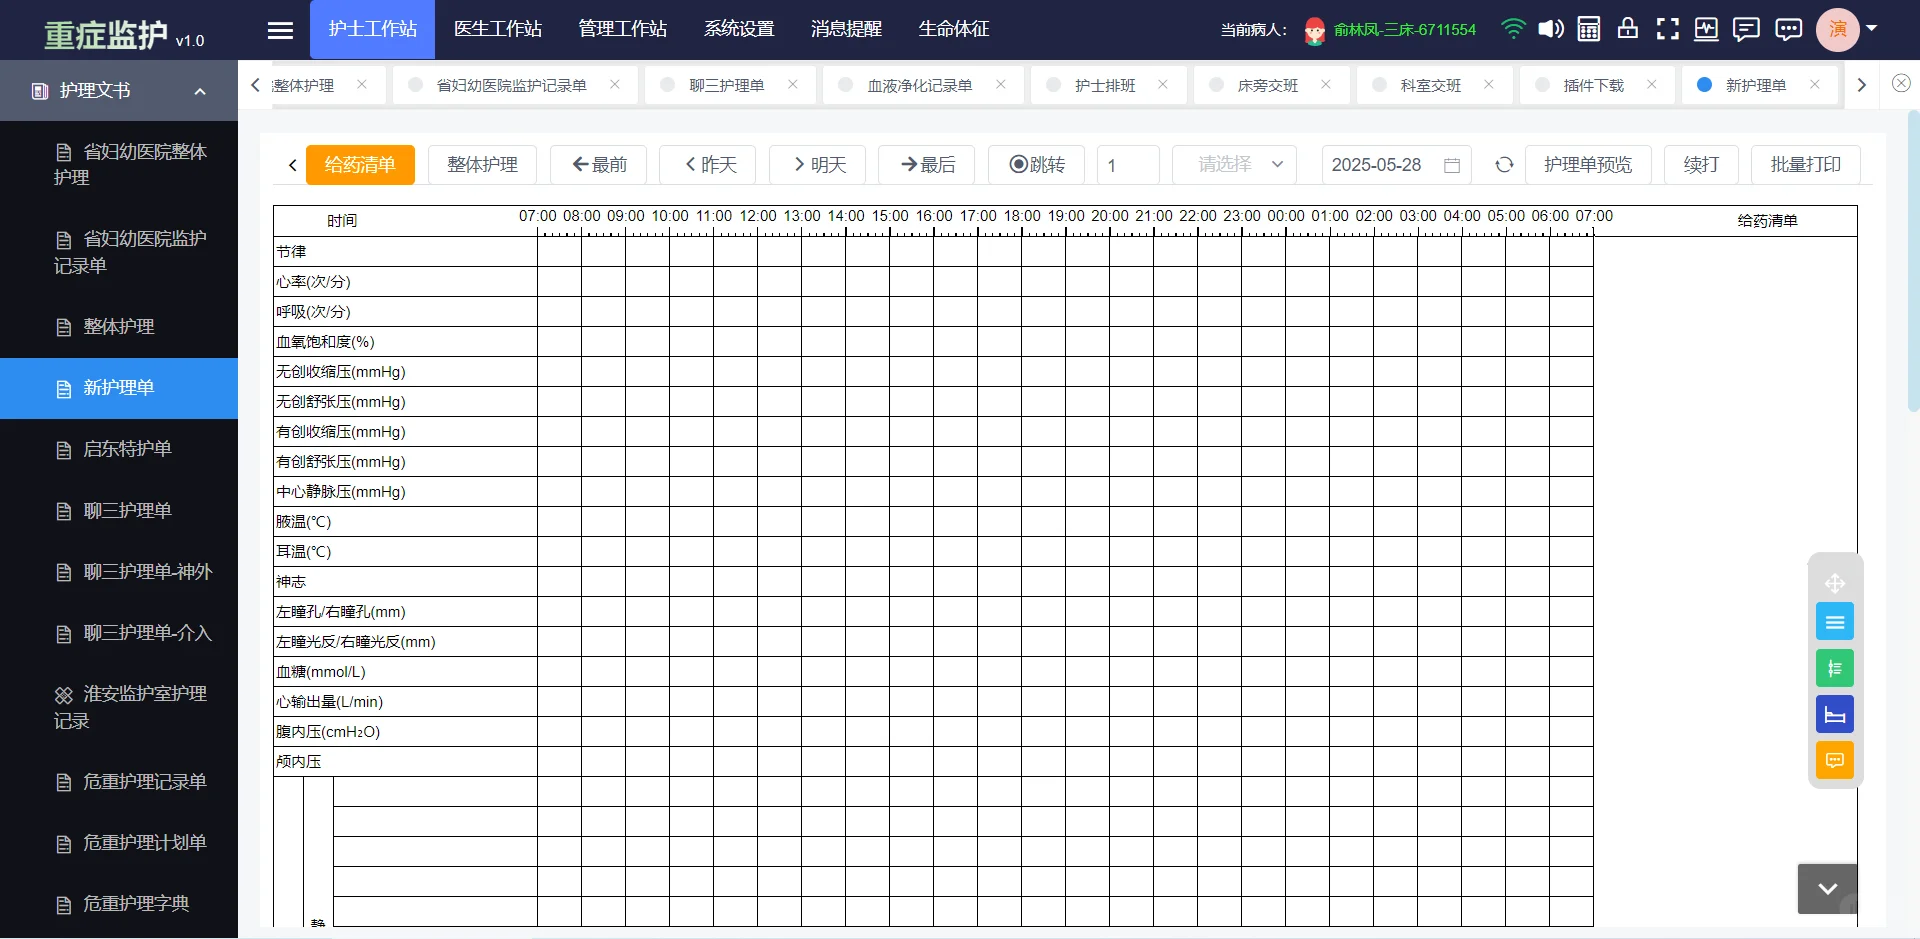Viewport: 1920px width, 939px height.
Task: Toggle the Wi-Fi status icon
Action: point(1513,29)
